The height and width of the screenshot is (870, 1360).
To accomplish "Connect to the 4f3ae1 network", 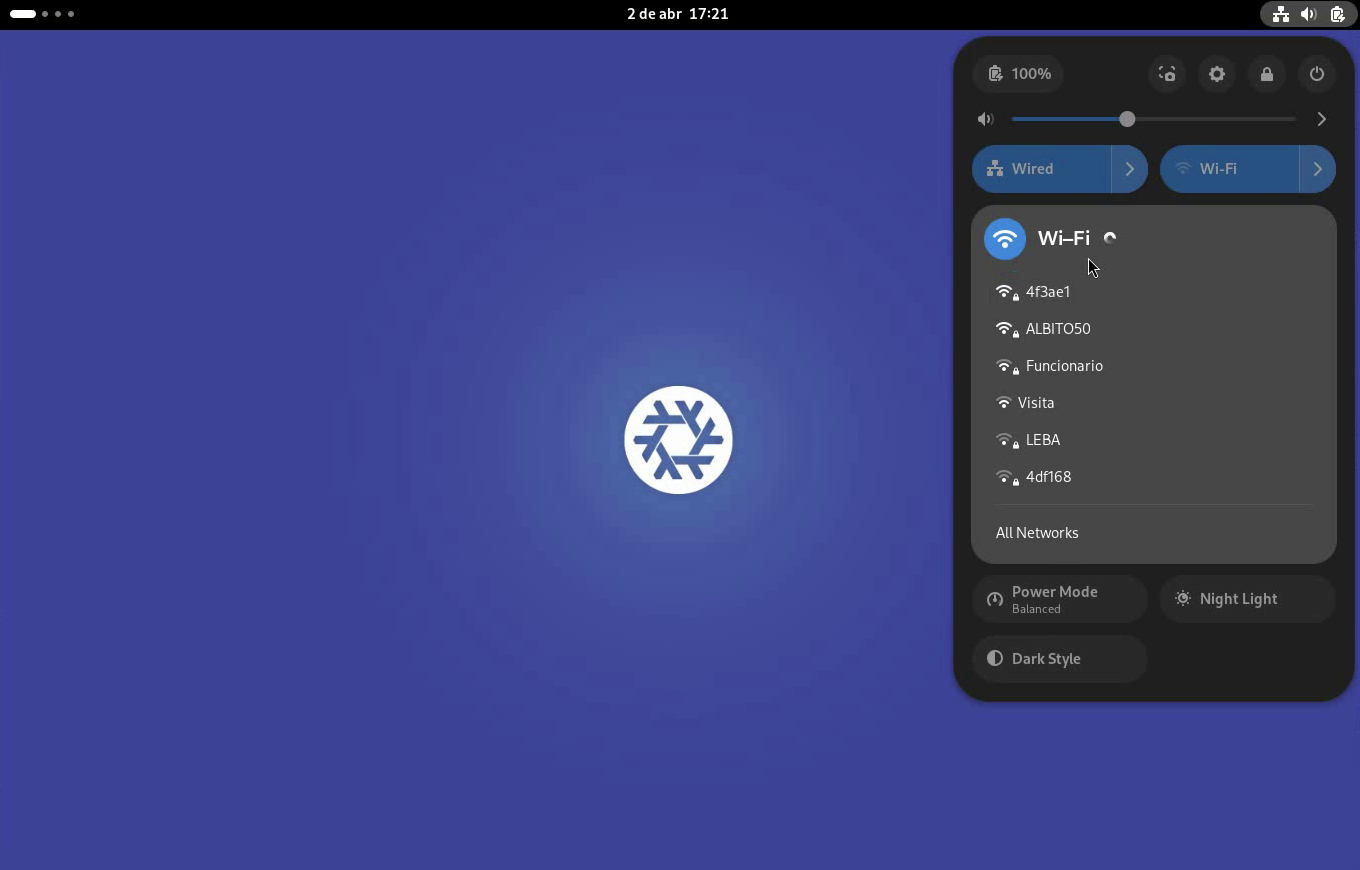I will pos(1154,292).
